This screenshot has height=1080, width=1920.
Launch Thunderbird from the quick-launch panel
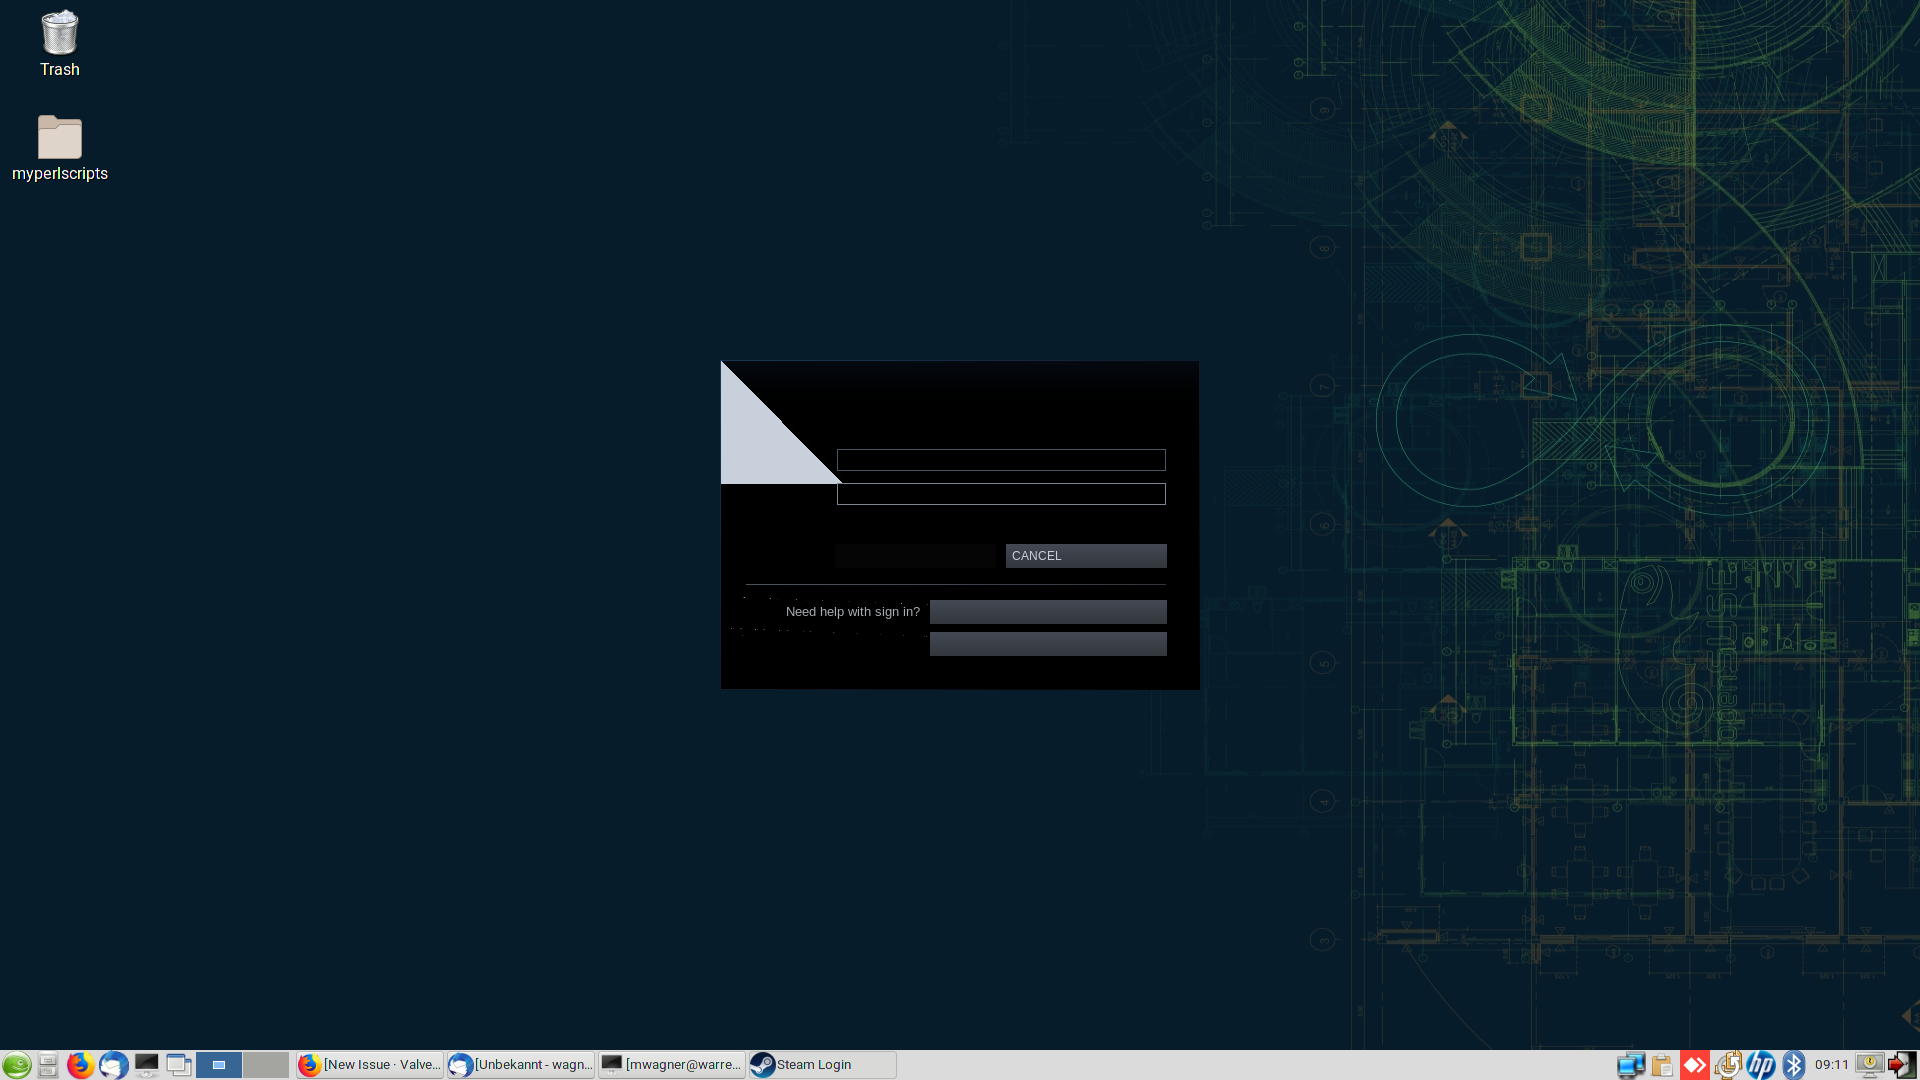coord(113,1065)
